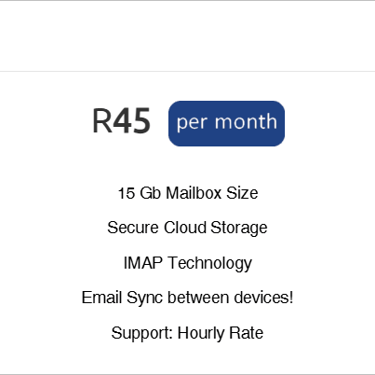Click the word 'month' in the badge
This screenshot has width=375, height=375.
point(246,122)
